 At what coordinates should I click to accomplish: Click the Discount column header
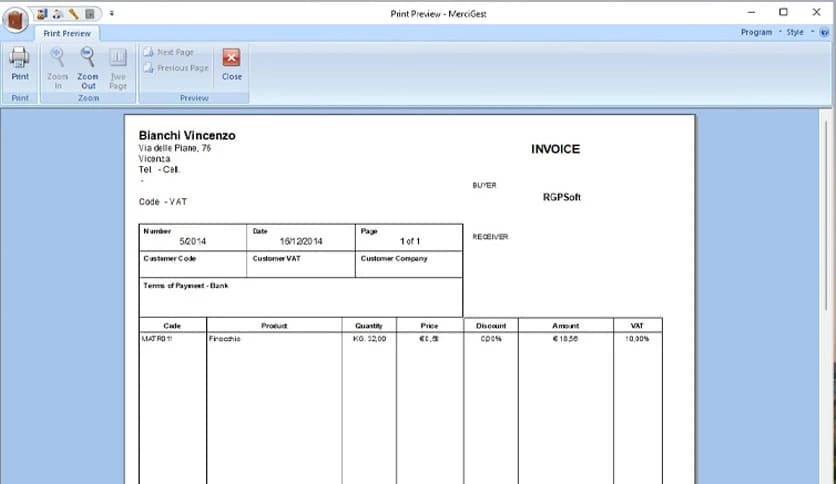point(491,325)
